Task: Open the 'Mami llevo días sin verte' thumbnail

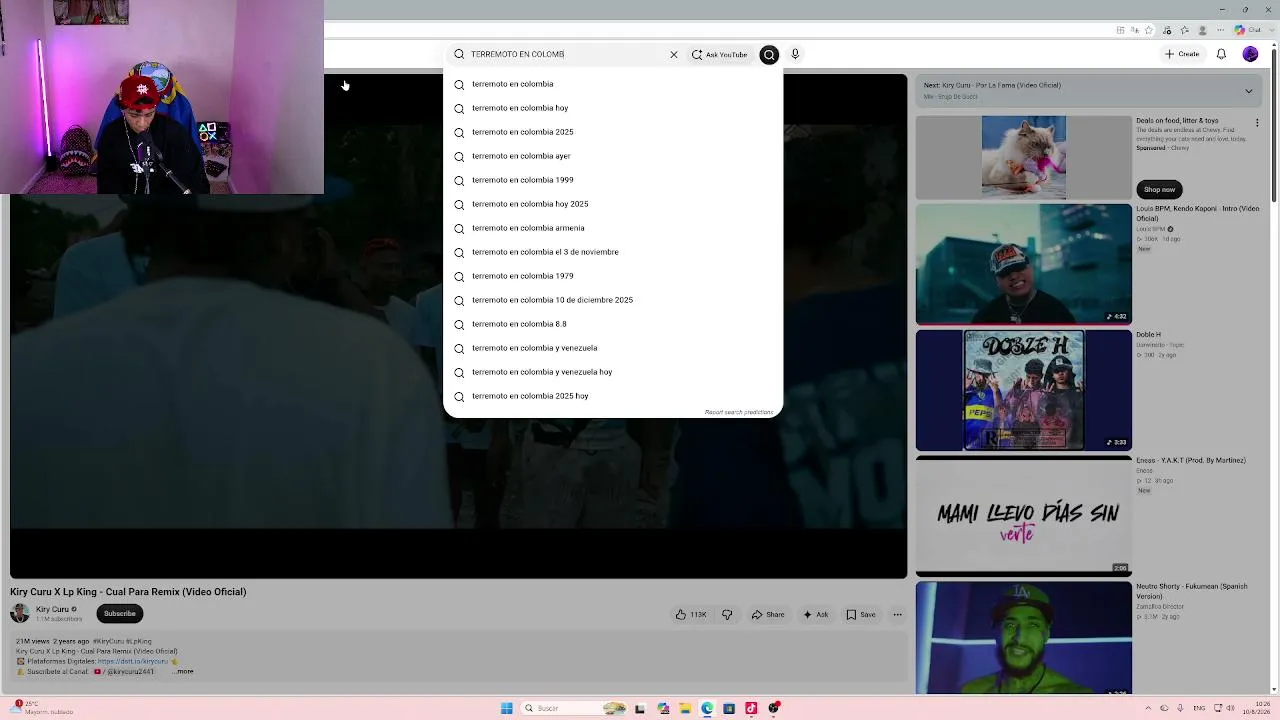Action: tap(1024, 516)
